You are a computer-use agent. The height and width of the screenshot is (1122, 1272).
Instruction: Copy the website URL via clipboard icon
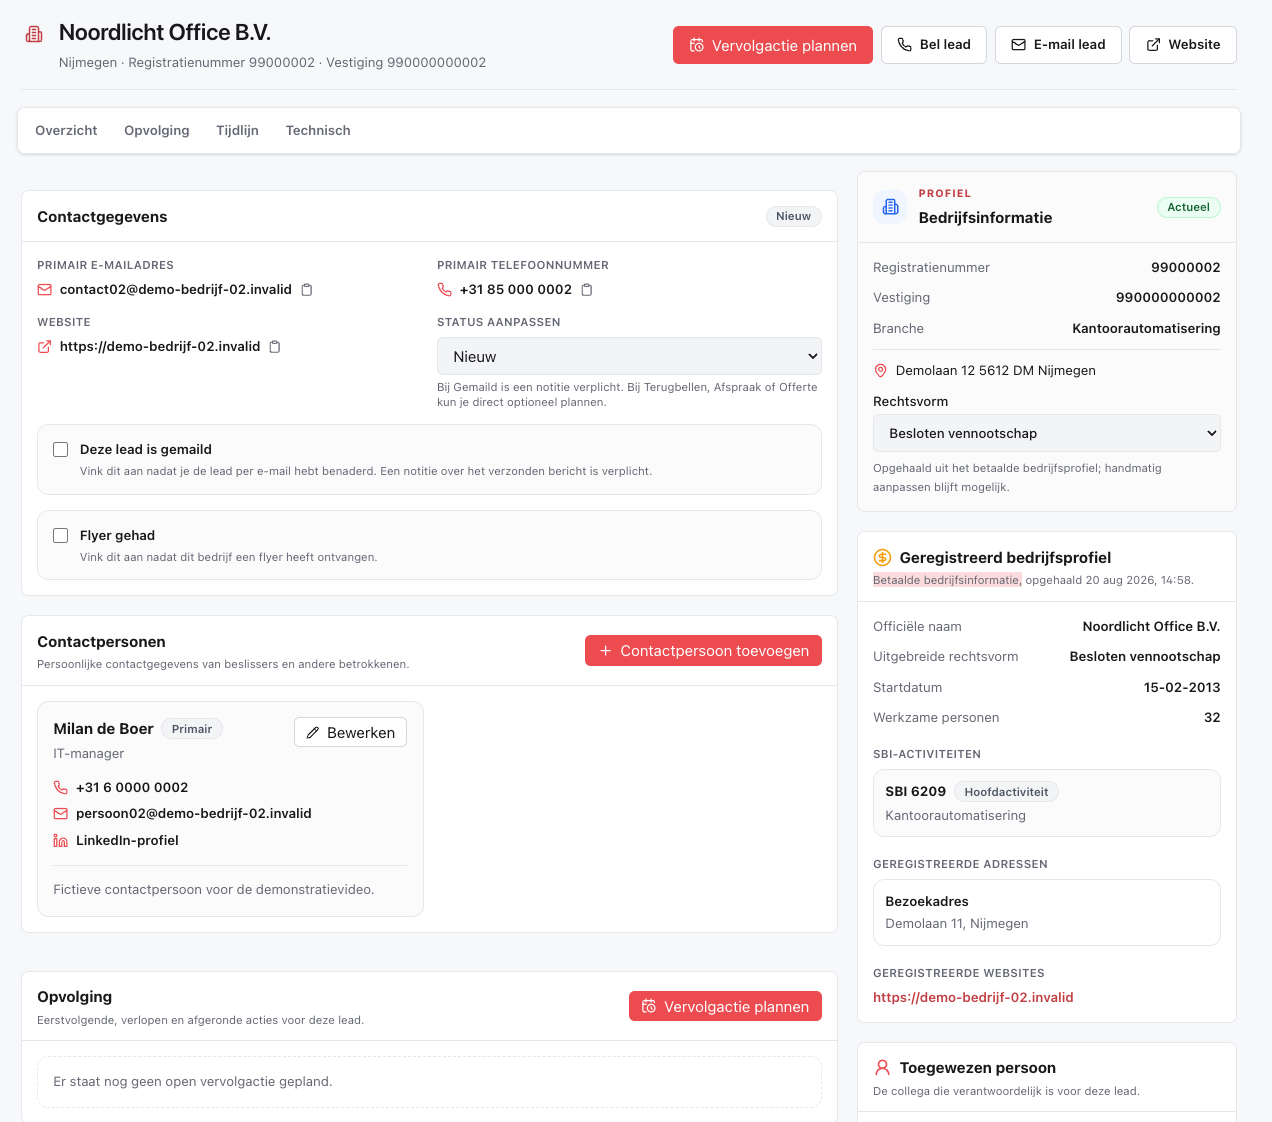(275, 347)
